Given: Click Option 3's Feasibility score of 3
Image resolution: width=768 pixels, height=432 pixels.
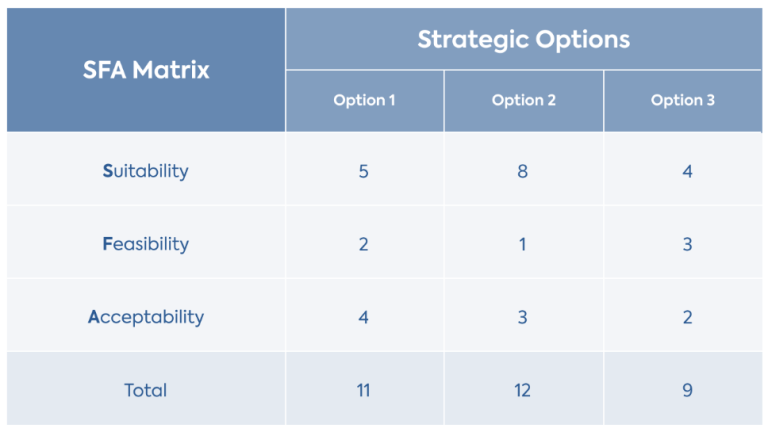Looking at the screenshot, I should coord(687,244).
